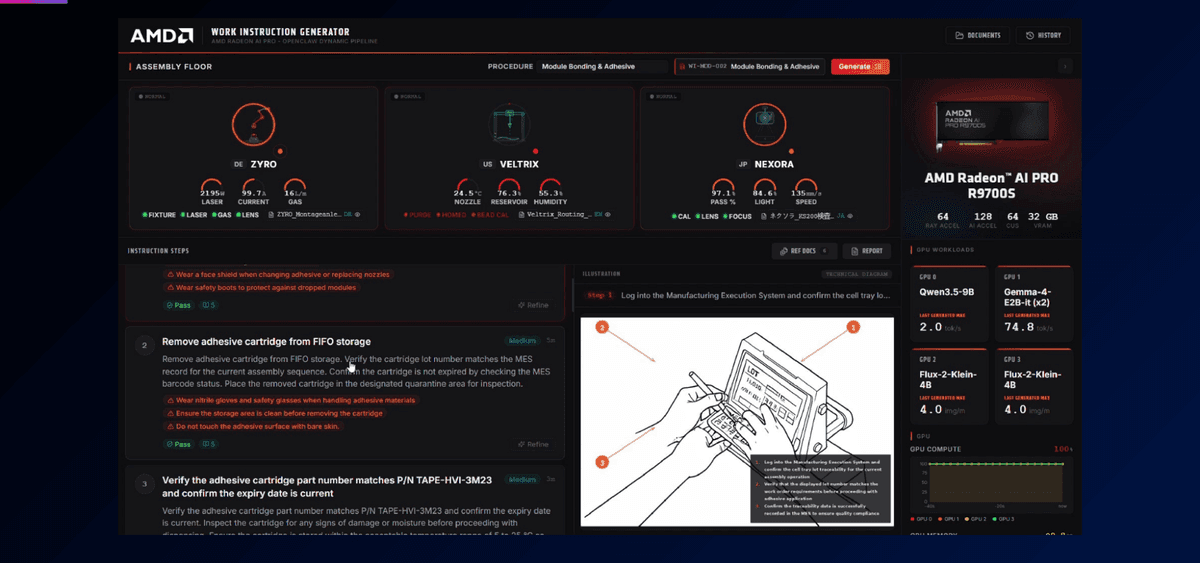Click the Pass badge on step 2
Viewport: 1200px width, 563px height.
(179, 444)
